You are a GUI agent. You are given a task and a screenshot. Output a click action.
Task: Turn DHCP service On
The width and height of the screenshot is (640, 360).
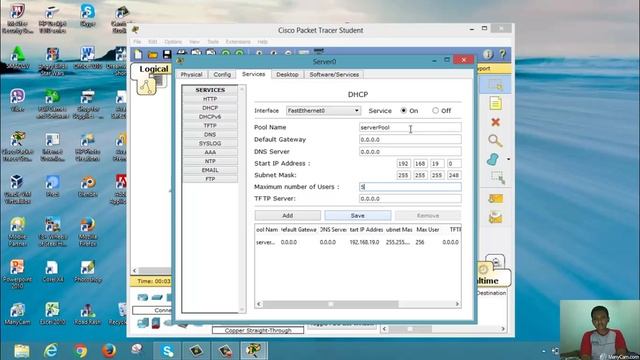[x=404, y=111]
